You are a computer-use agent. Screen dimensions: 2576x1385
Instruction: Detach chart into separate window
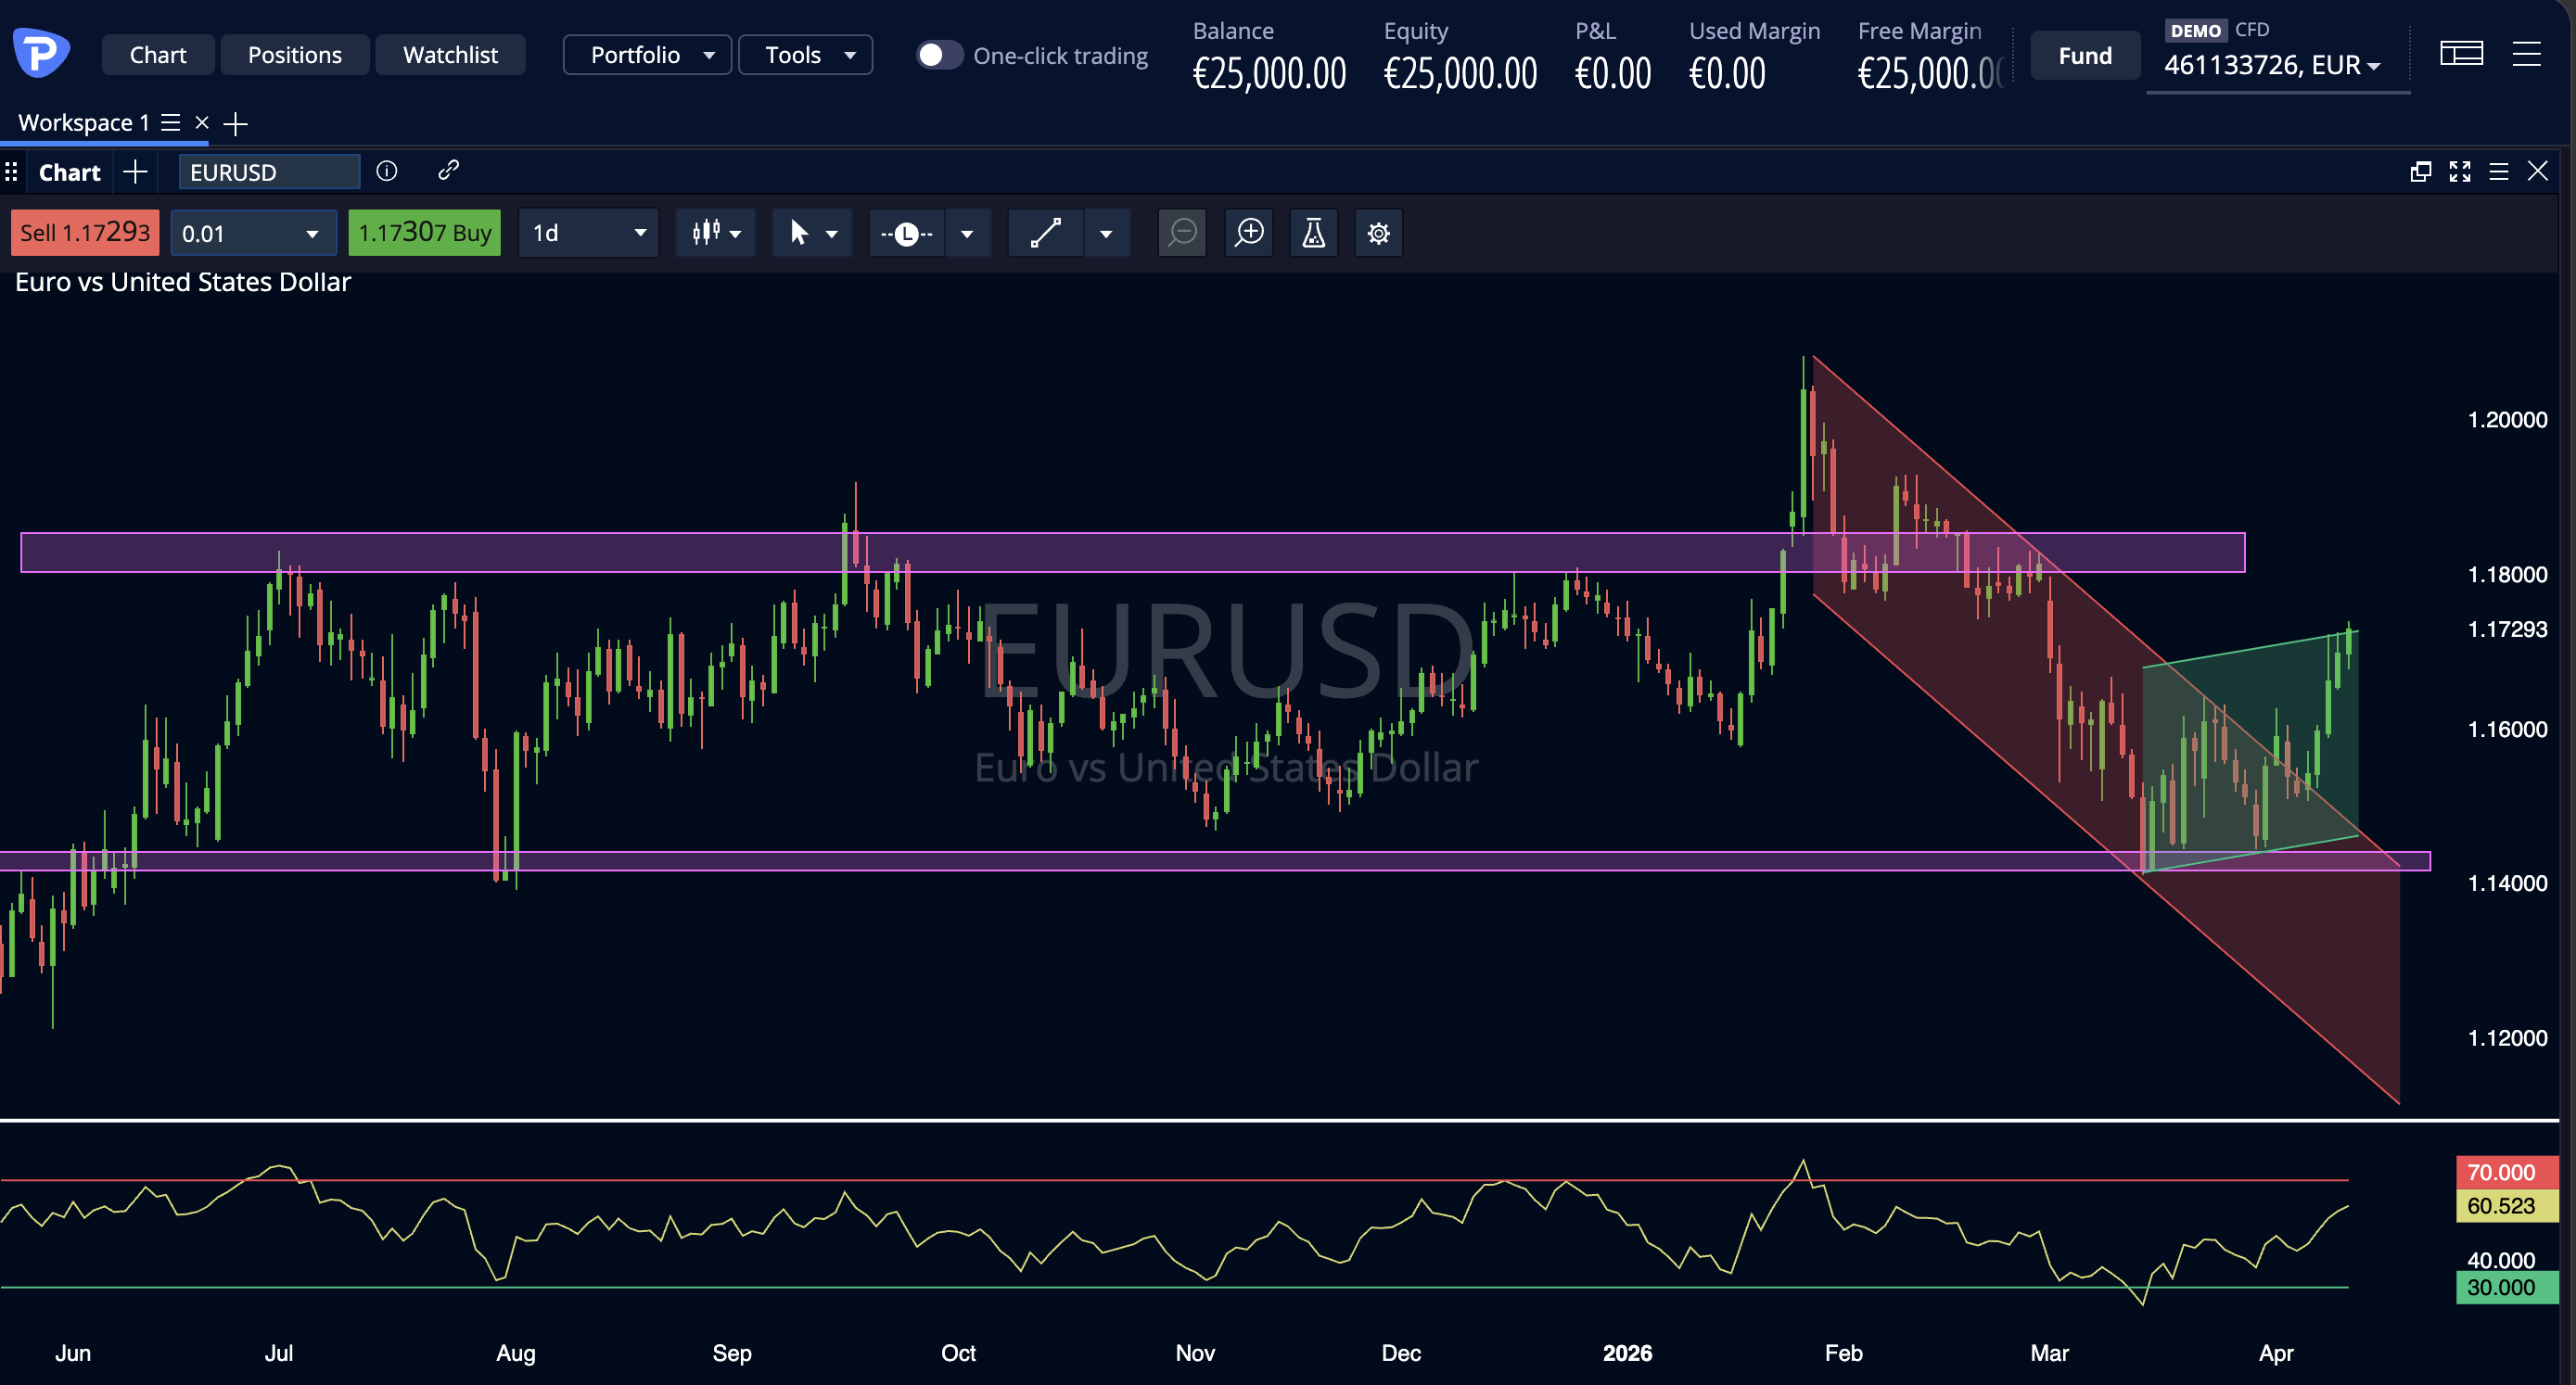(2420, 172)
